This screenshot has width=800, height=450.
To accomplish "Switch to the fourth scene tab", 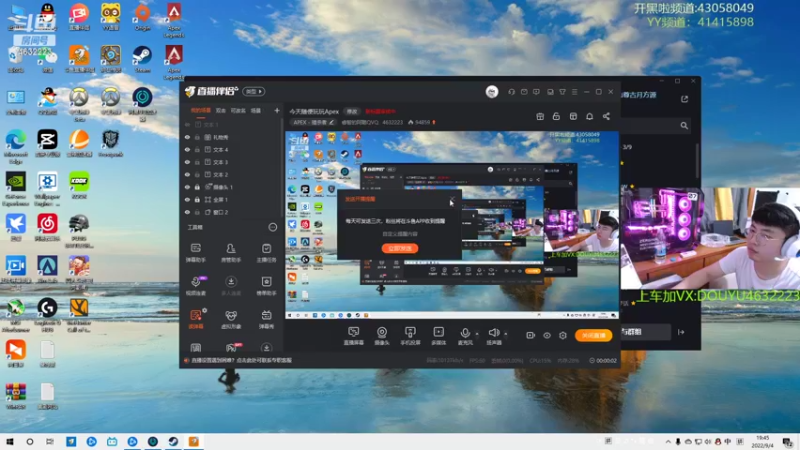I will click(x=256, y=111).
